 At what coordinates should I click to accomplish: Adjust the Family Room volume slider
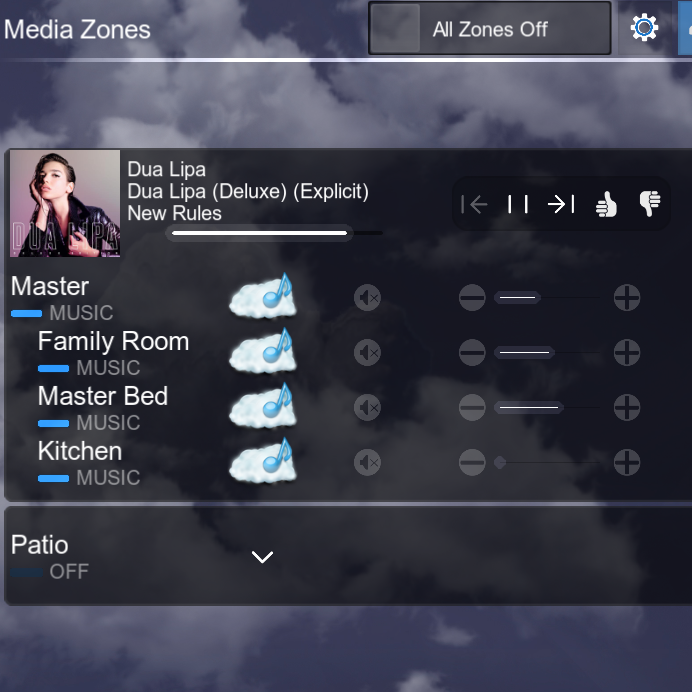(x=547, y=353)
